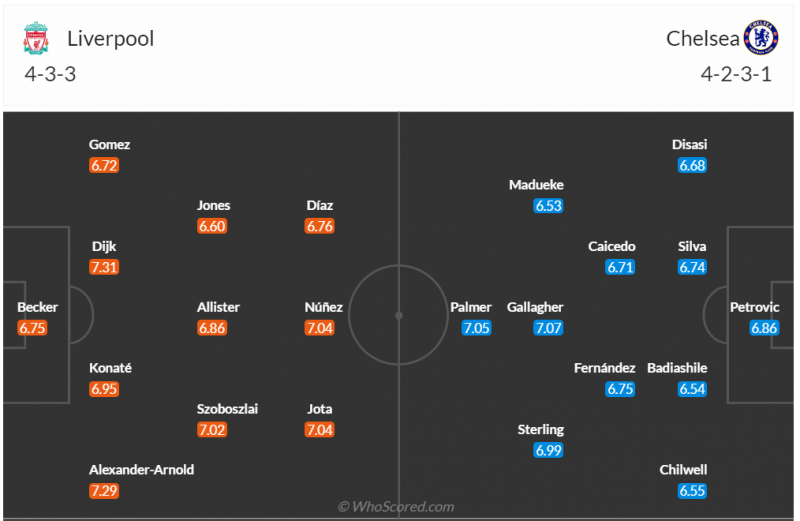The image size is (800, 521).
Task: Click Dijk's 7.31 rating badge
Action: pos(104,267)
